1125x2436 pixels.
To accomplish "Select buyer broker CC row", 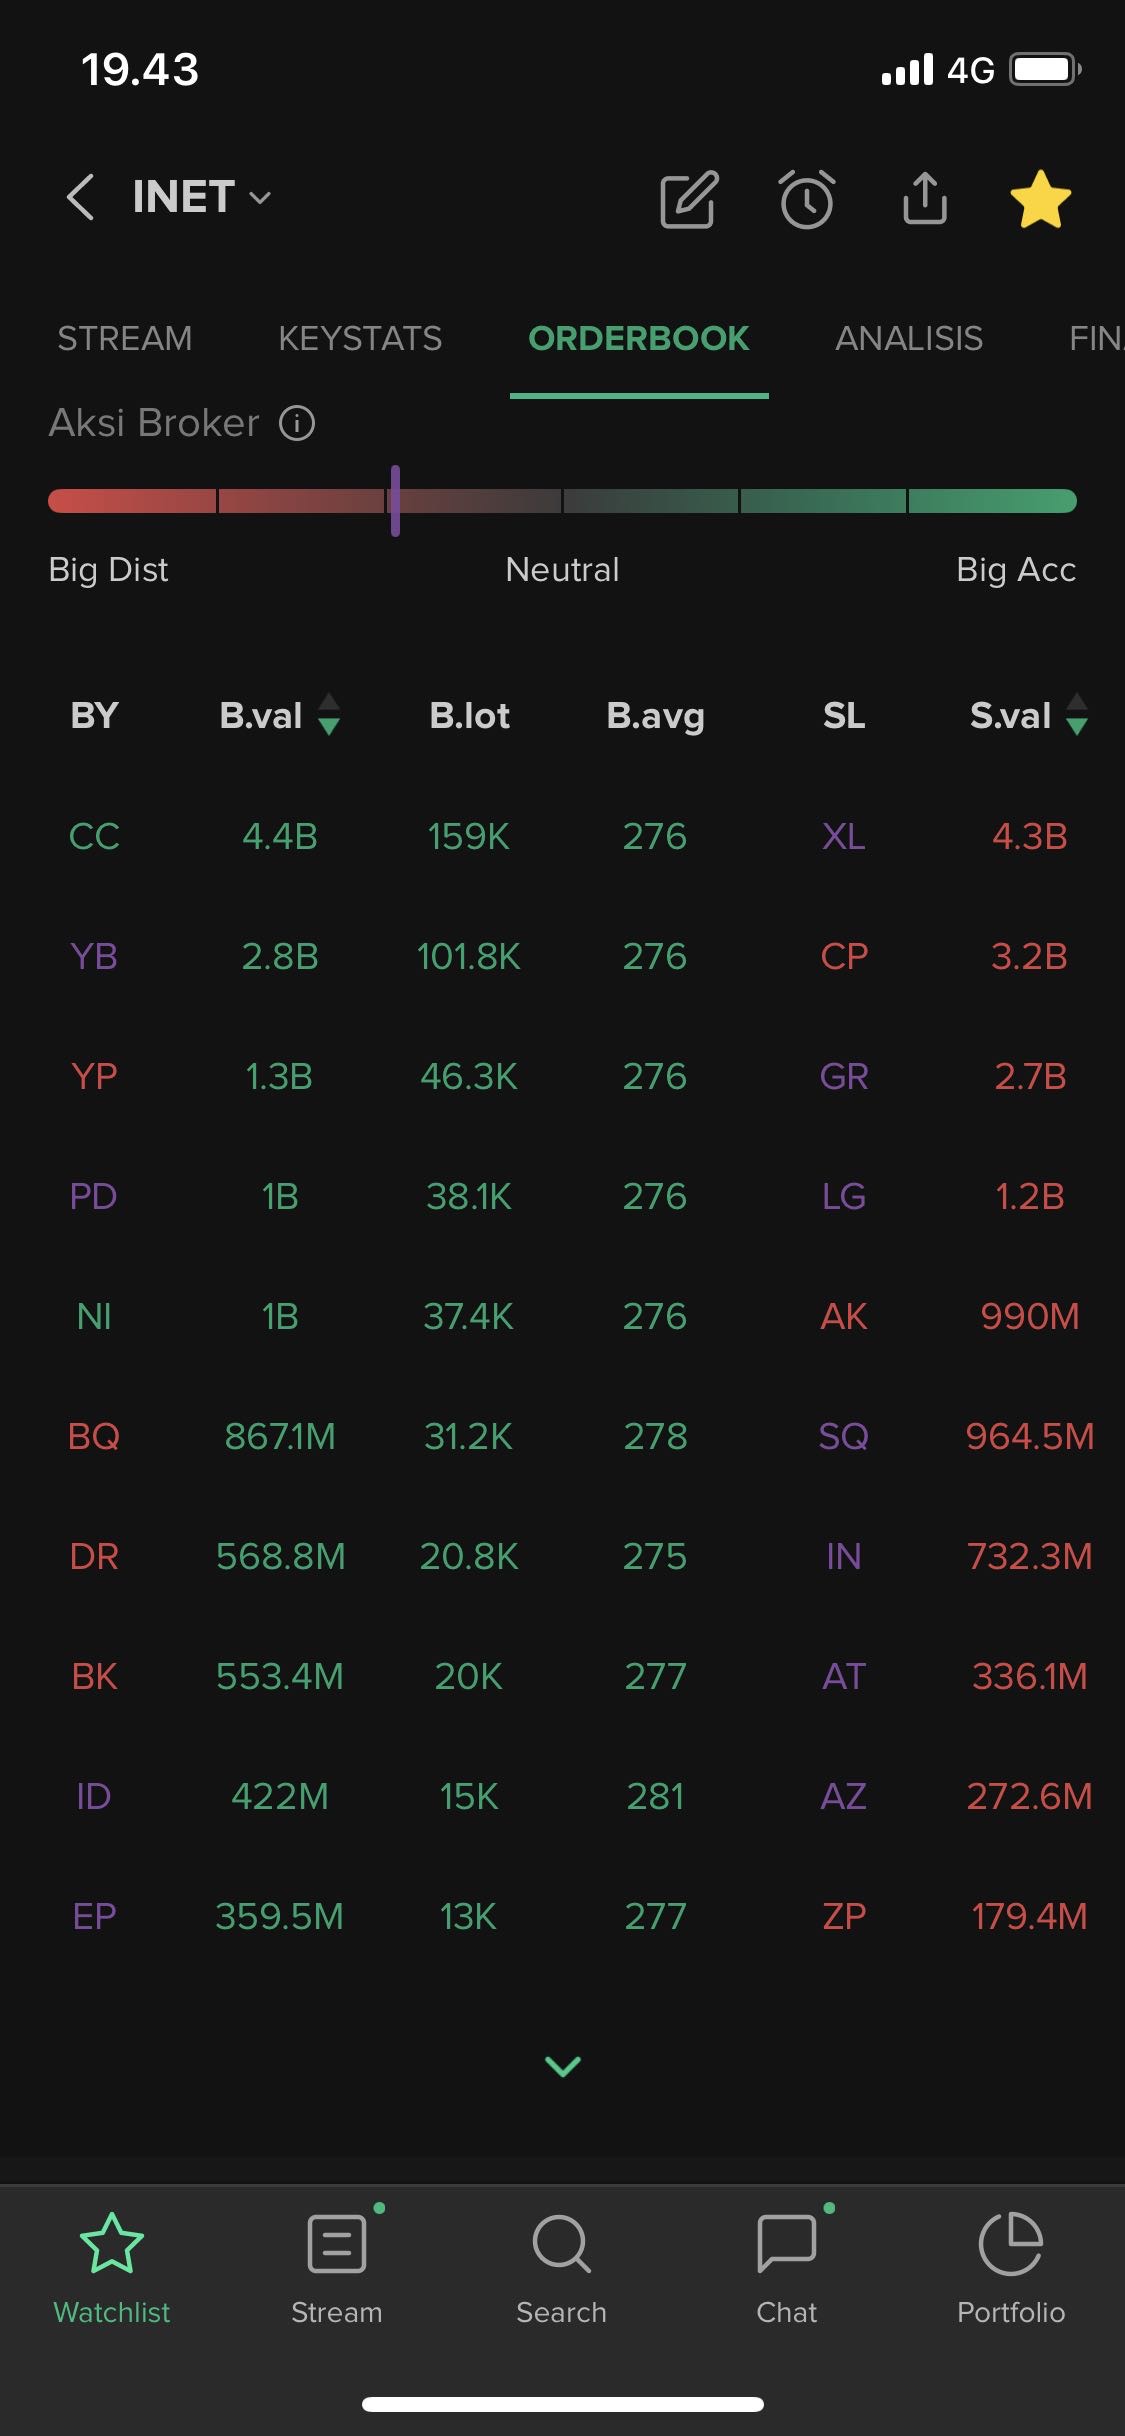I will pos(94,837).
